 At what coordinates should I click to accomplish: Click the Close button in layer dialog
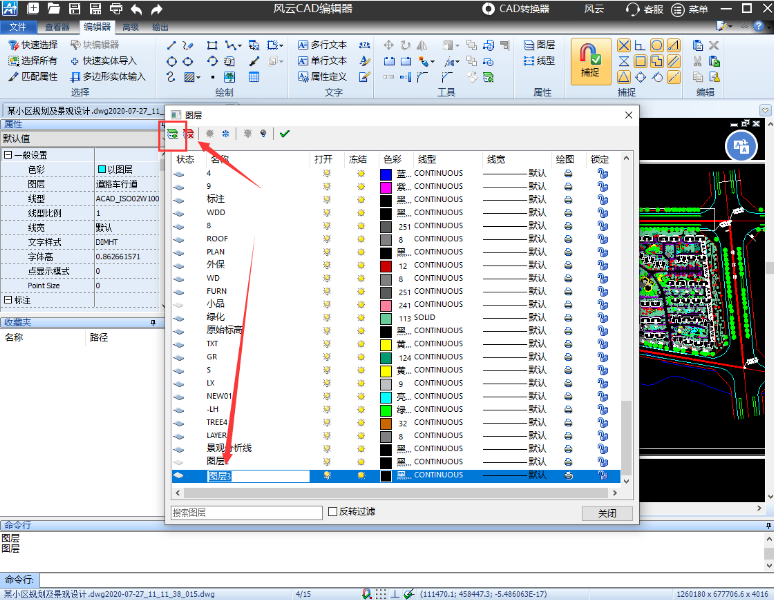pyautogui.click(x=607, y=513)
